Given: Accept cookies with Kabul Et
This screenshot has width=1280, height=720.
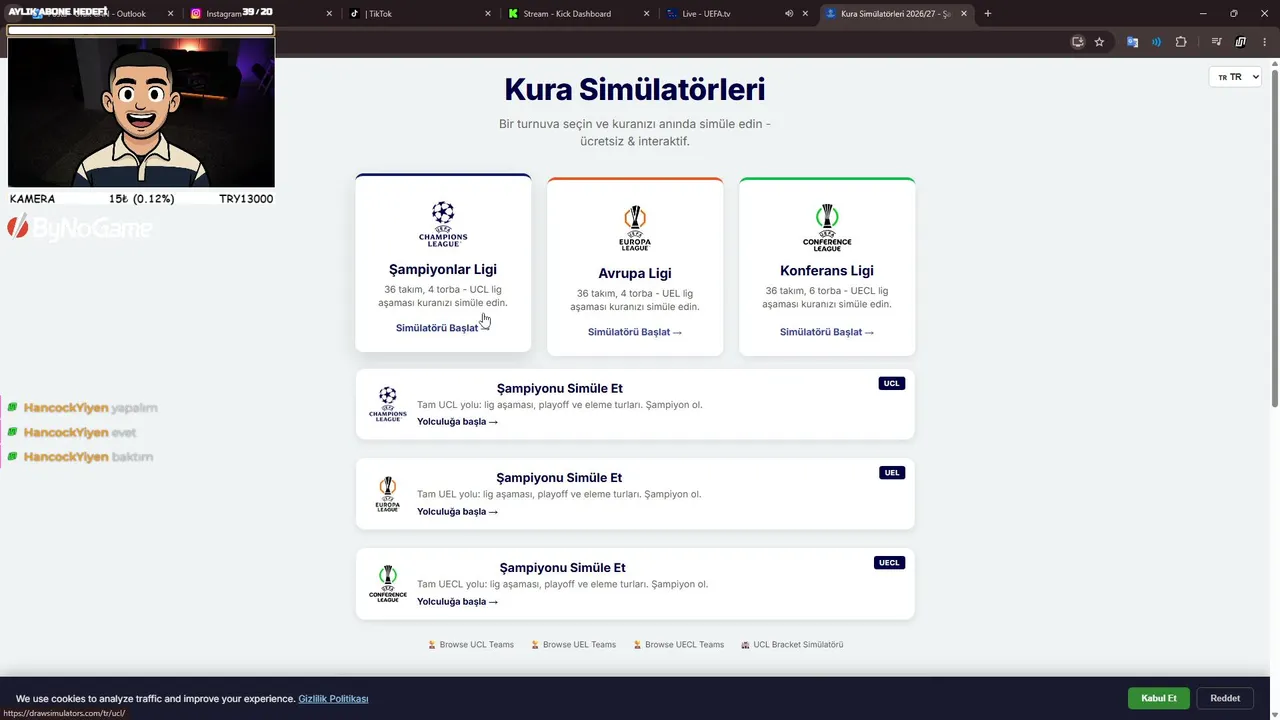Looking at the screenshot, I should click(x=1159, y=698).
